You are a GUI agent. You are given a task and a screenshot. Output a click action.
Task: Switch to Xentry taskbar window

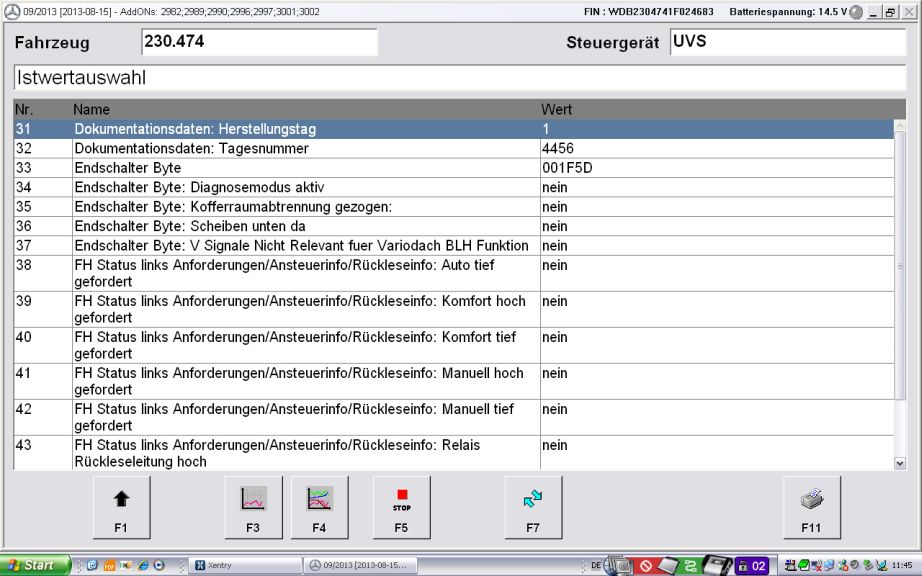click(244, 565)
